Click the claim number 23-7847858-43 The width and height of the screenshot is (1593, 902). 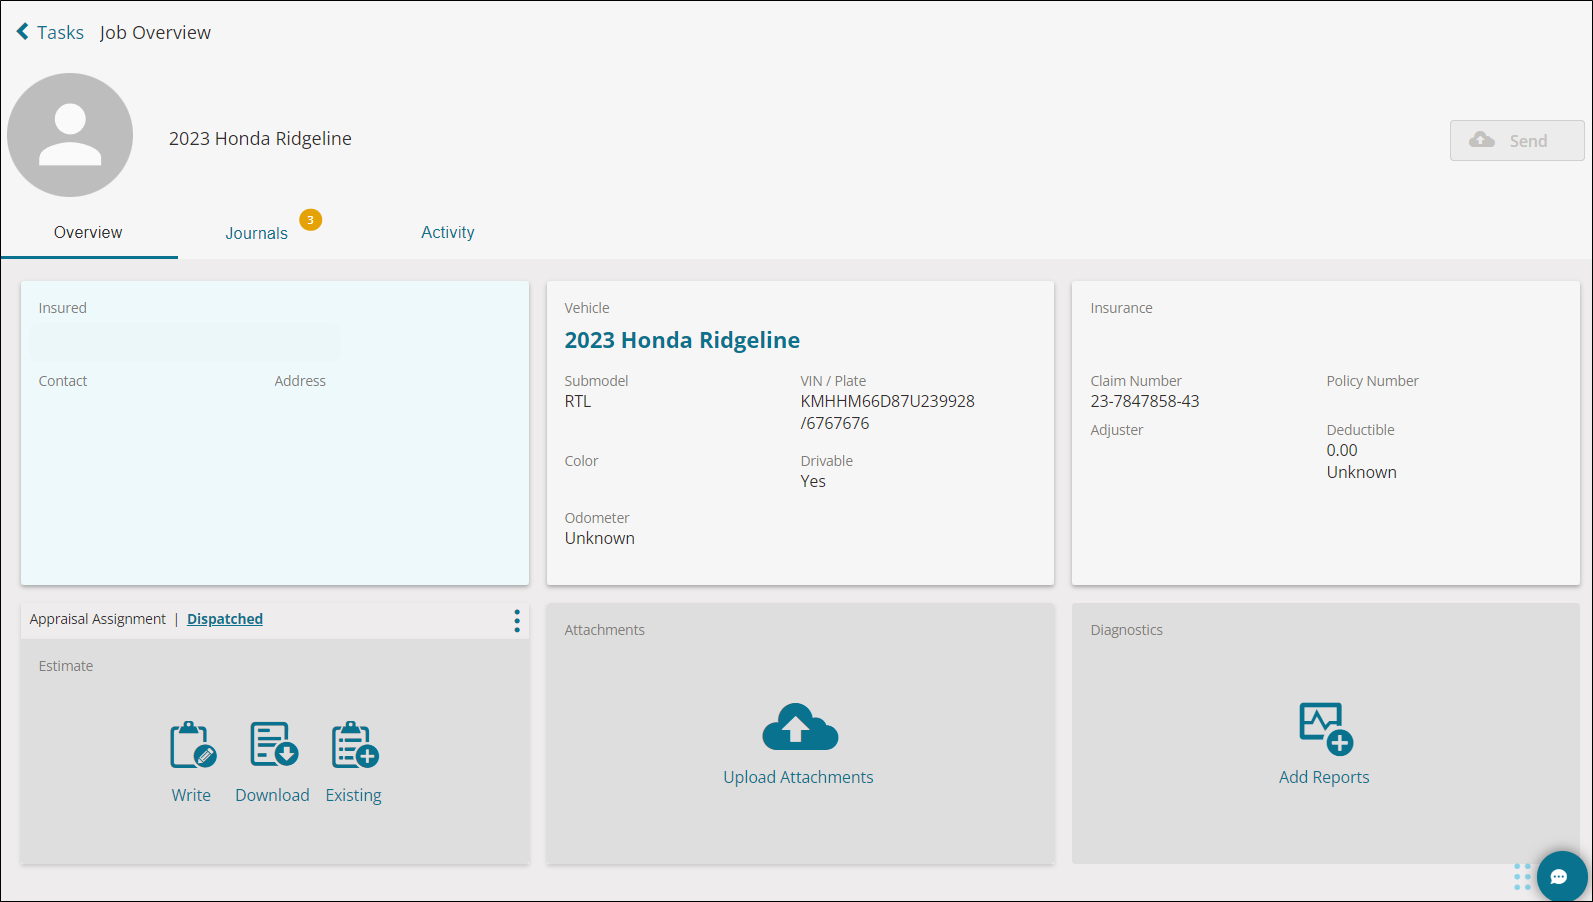[x=1145, y=401]
